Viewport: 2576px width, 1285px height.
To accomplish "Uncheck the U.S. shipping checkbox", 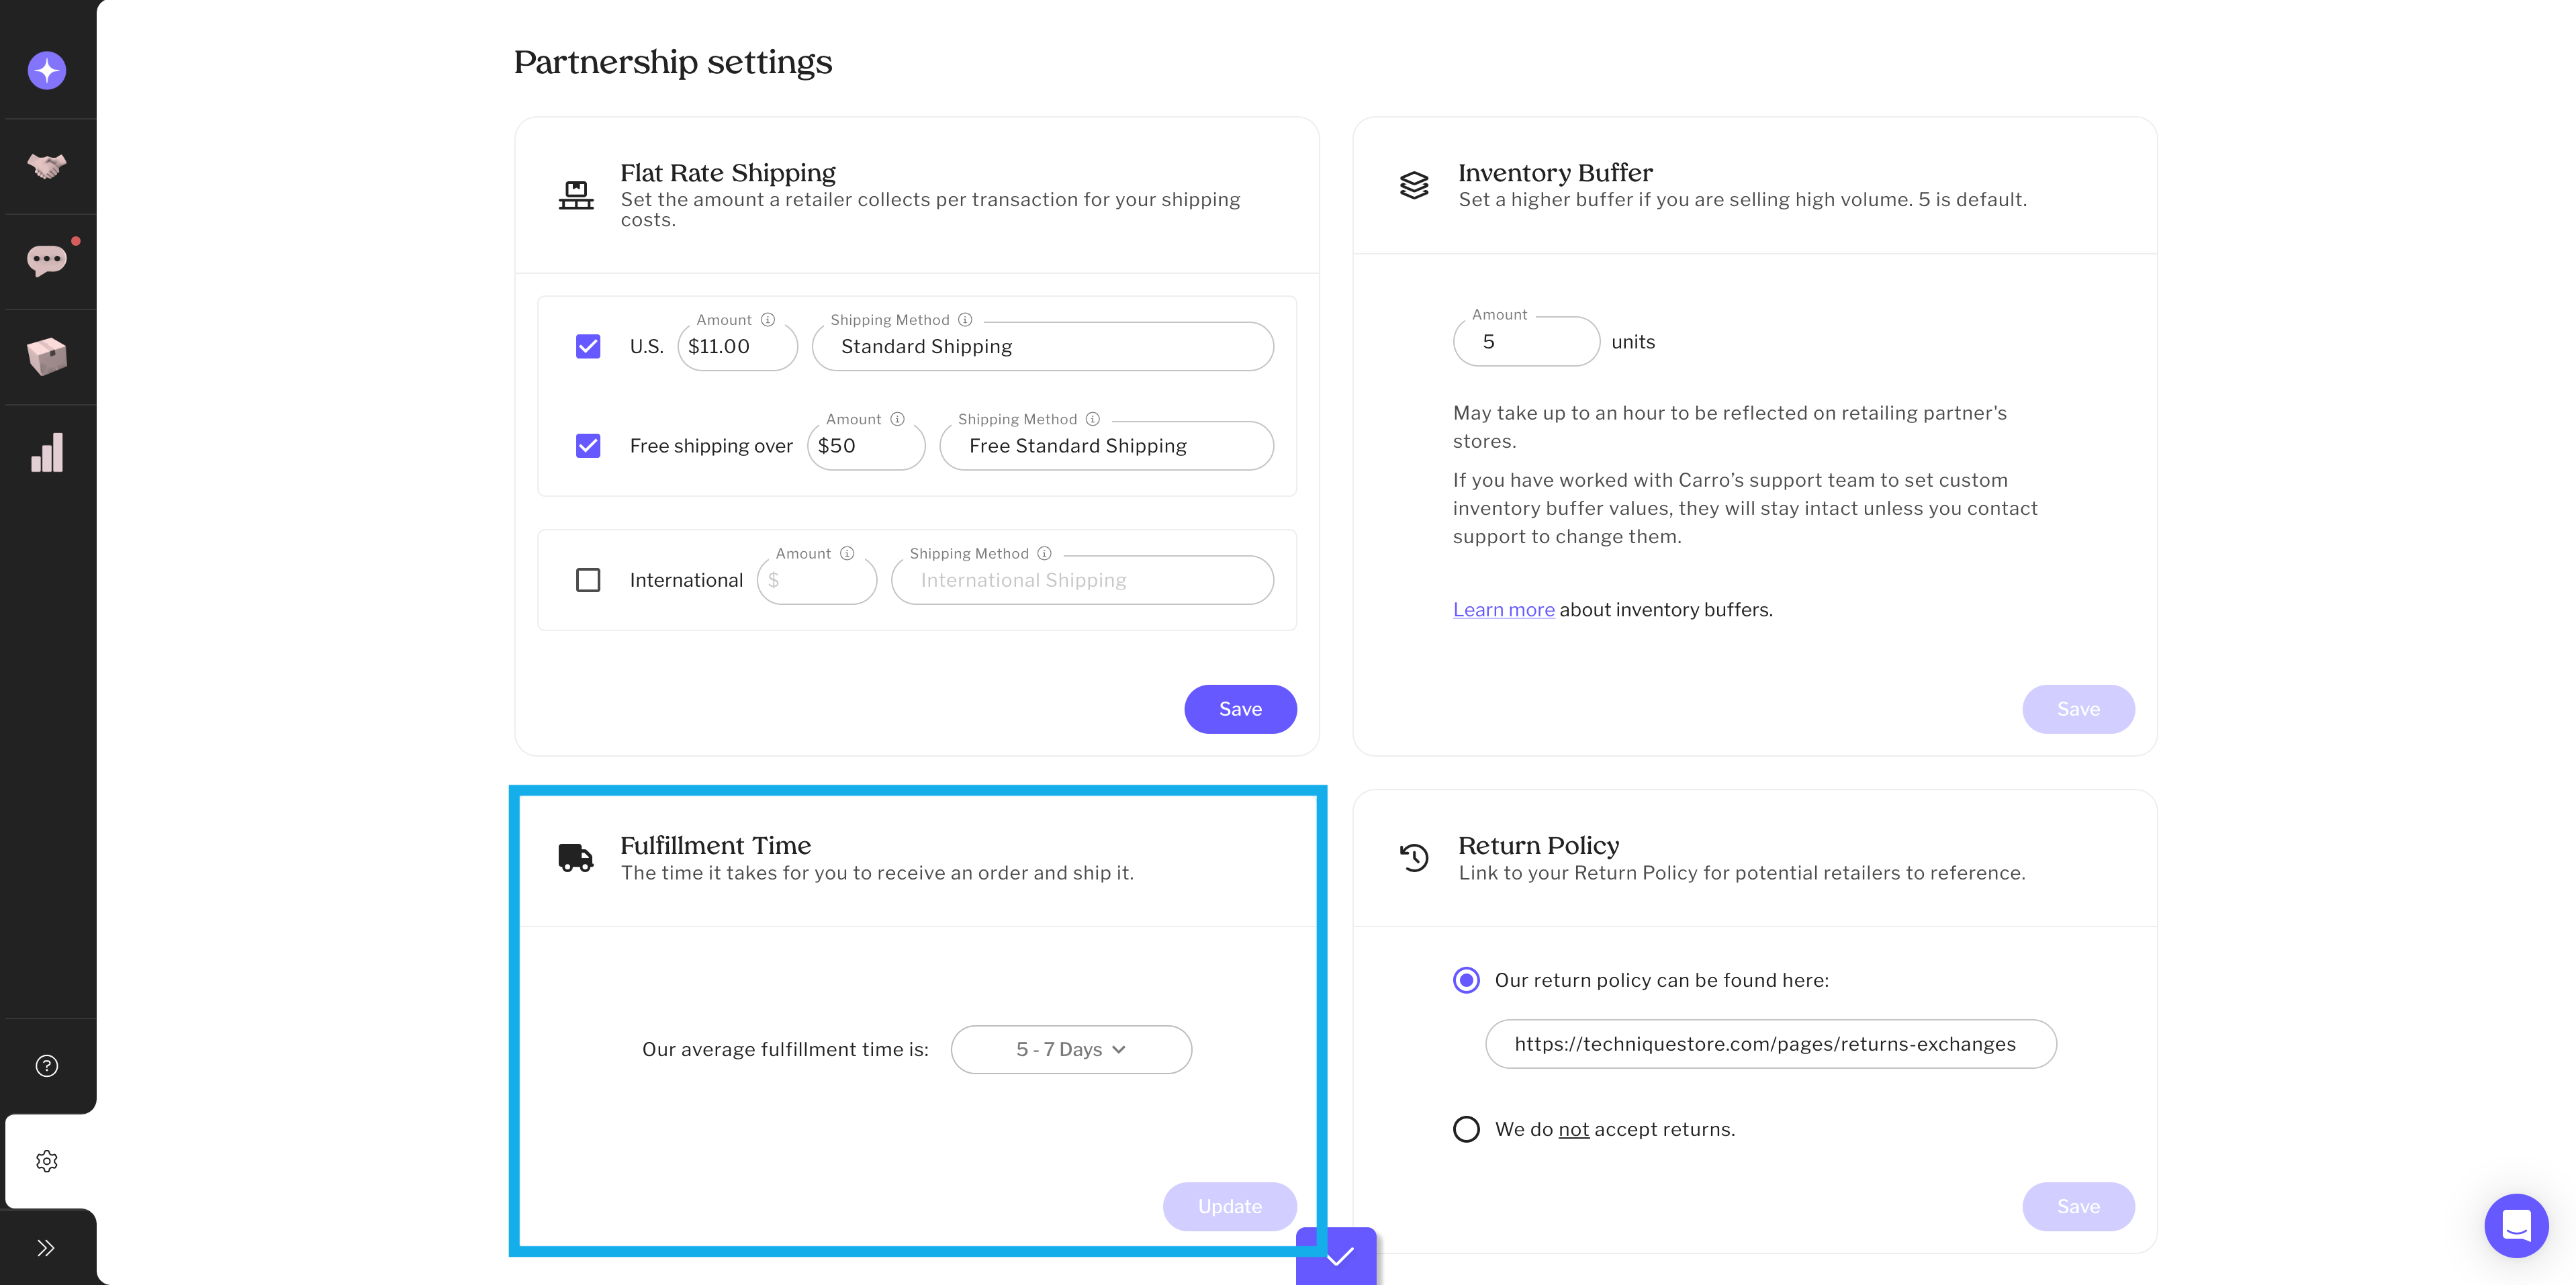I will (x=588, y=347).
